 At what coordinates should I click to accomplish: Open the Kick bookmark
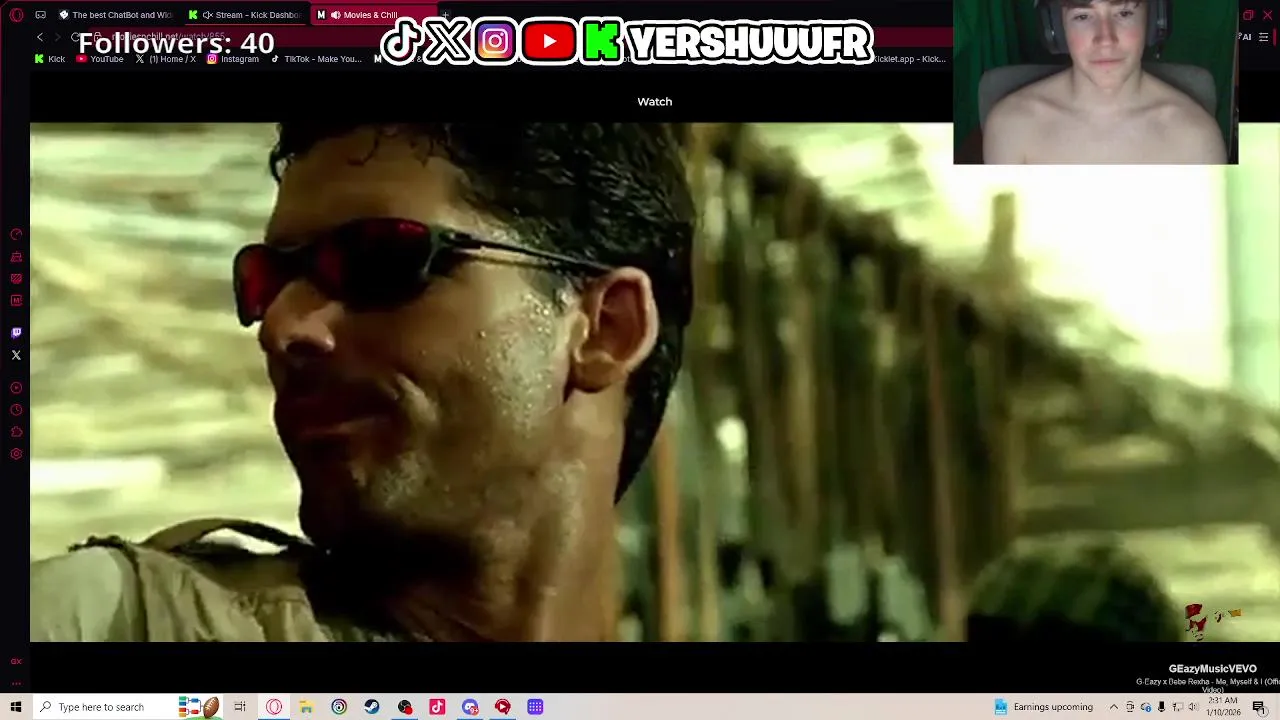[49, 59]
